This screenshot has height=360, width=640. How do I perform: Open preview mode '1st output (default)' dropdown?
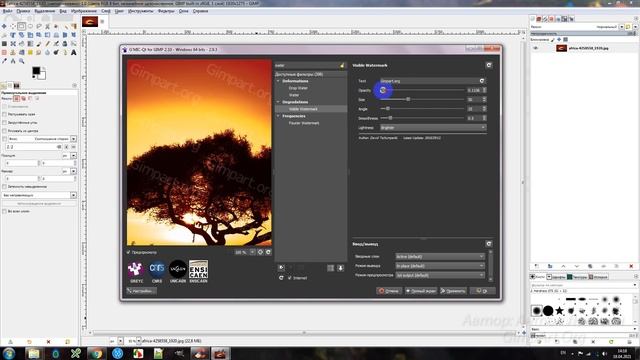pyautogui.click(x=440, y=275)
